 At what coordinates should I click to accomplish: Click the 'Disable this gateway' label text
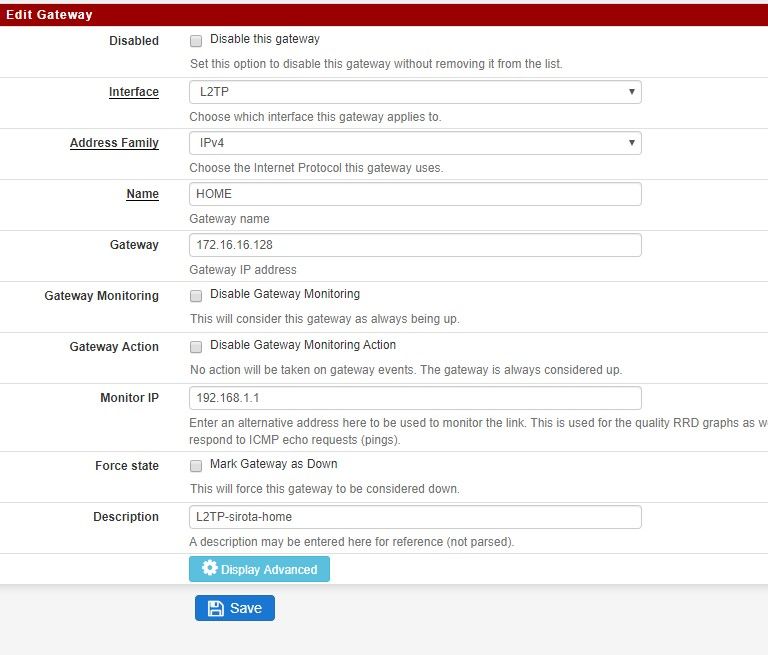(265, 39)
